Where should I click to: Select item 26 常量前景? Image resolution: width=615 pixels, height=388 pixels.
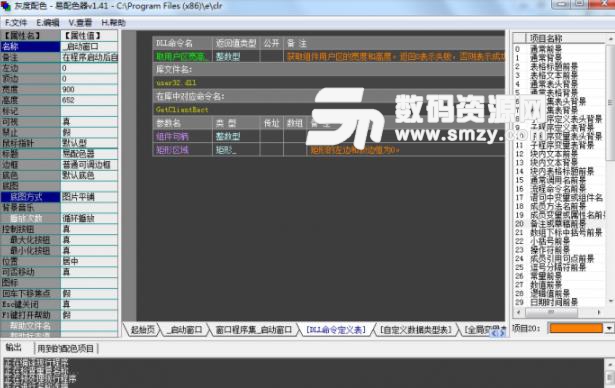(559, 276)
